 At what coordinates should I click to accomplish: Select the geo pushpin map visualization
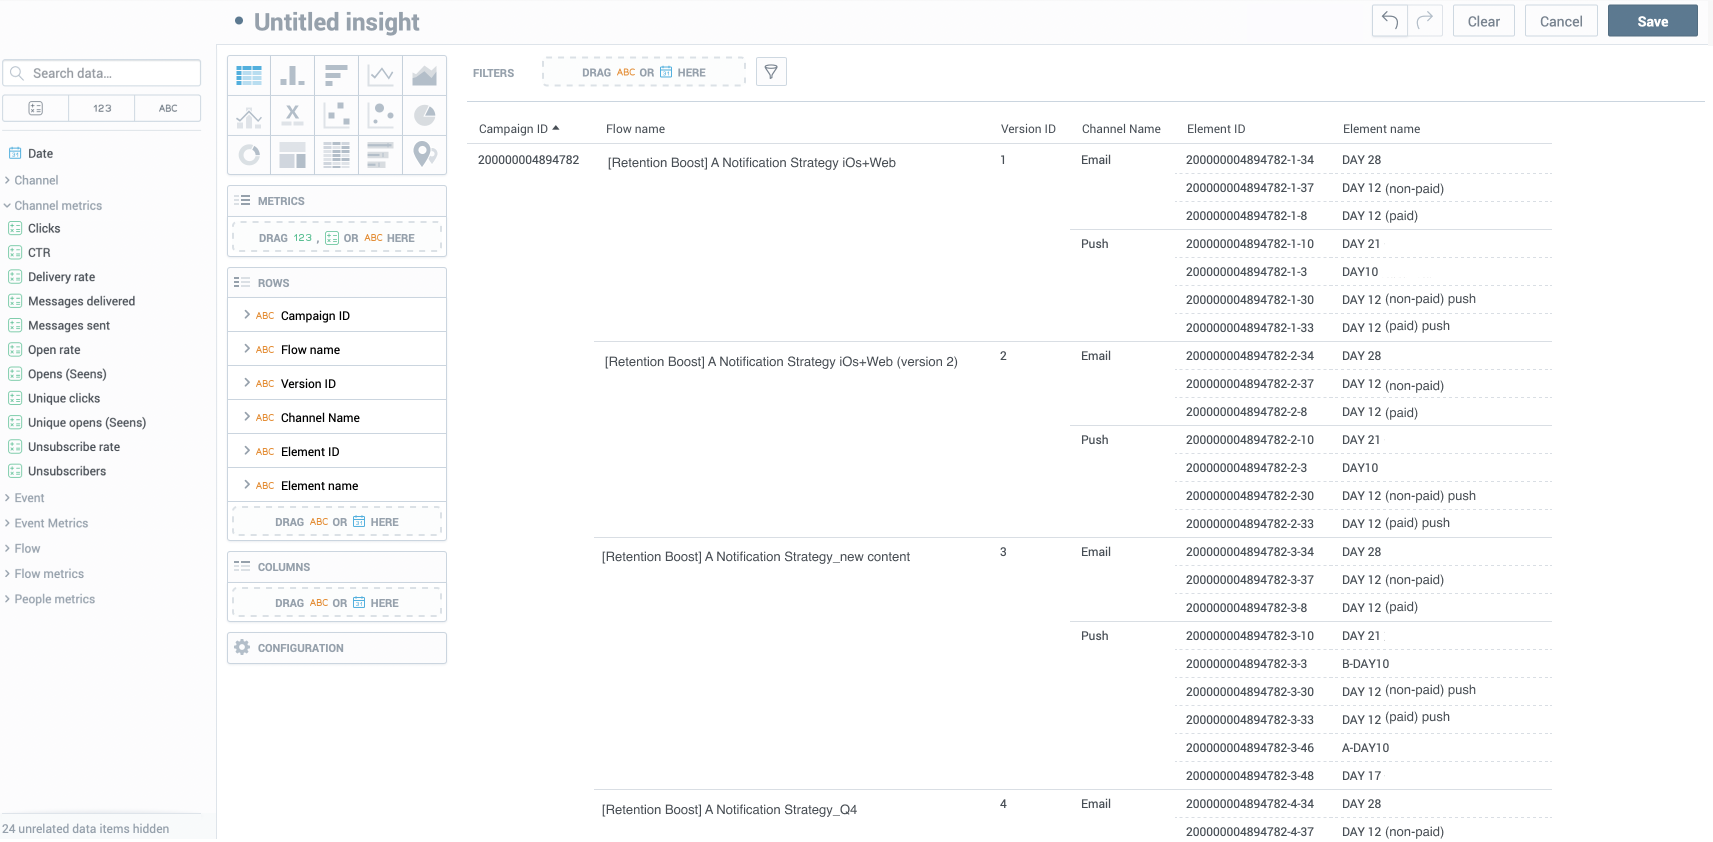click(x=425, y=155)
